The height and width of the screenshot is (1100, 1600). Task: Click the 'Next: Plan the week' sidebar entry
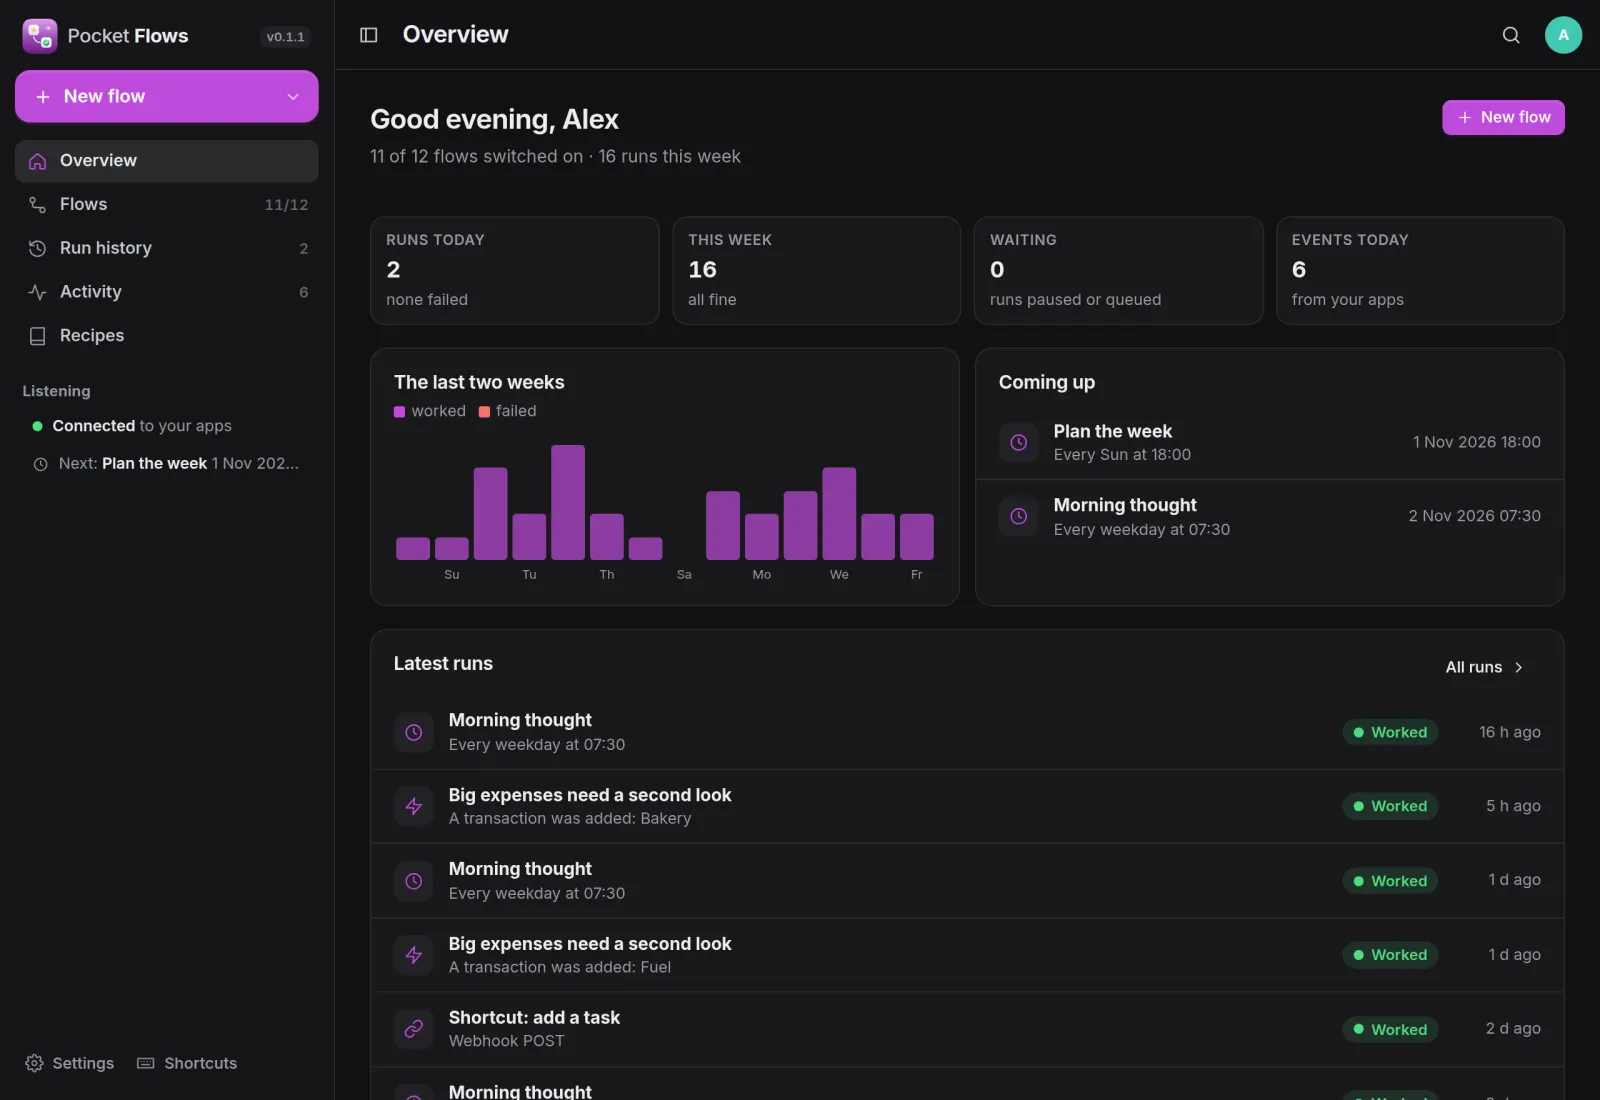pos(166,464)
